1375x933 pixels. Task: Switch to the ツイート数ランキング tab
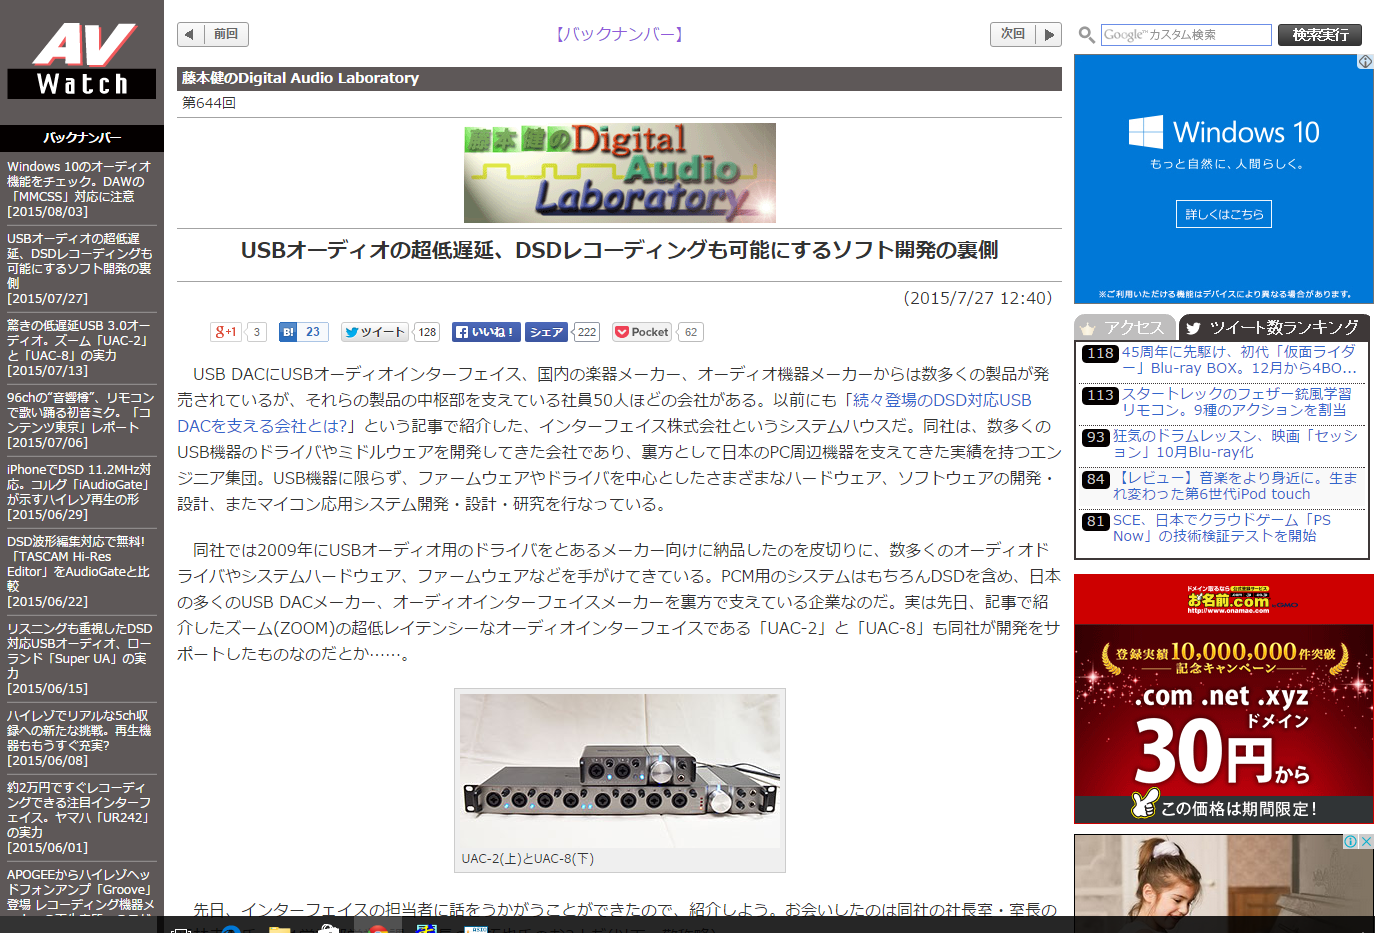click(1273, 327)
